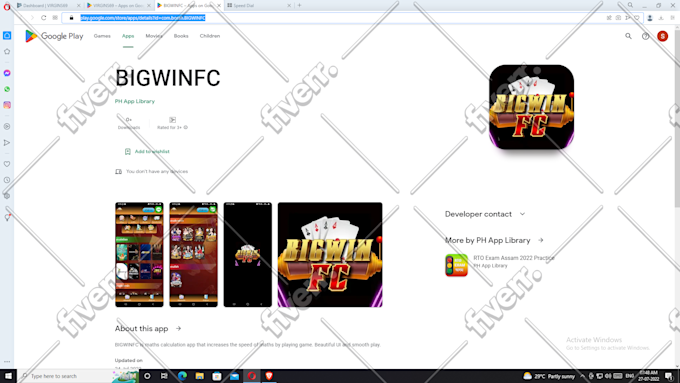Open the heart icon in sidebar
680x383 pixels.
(x=7, y=164)
